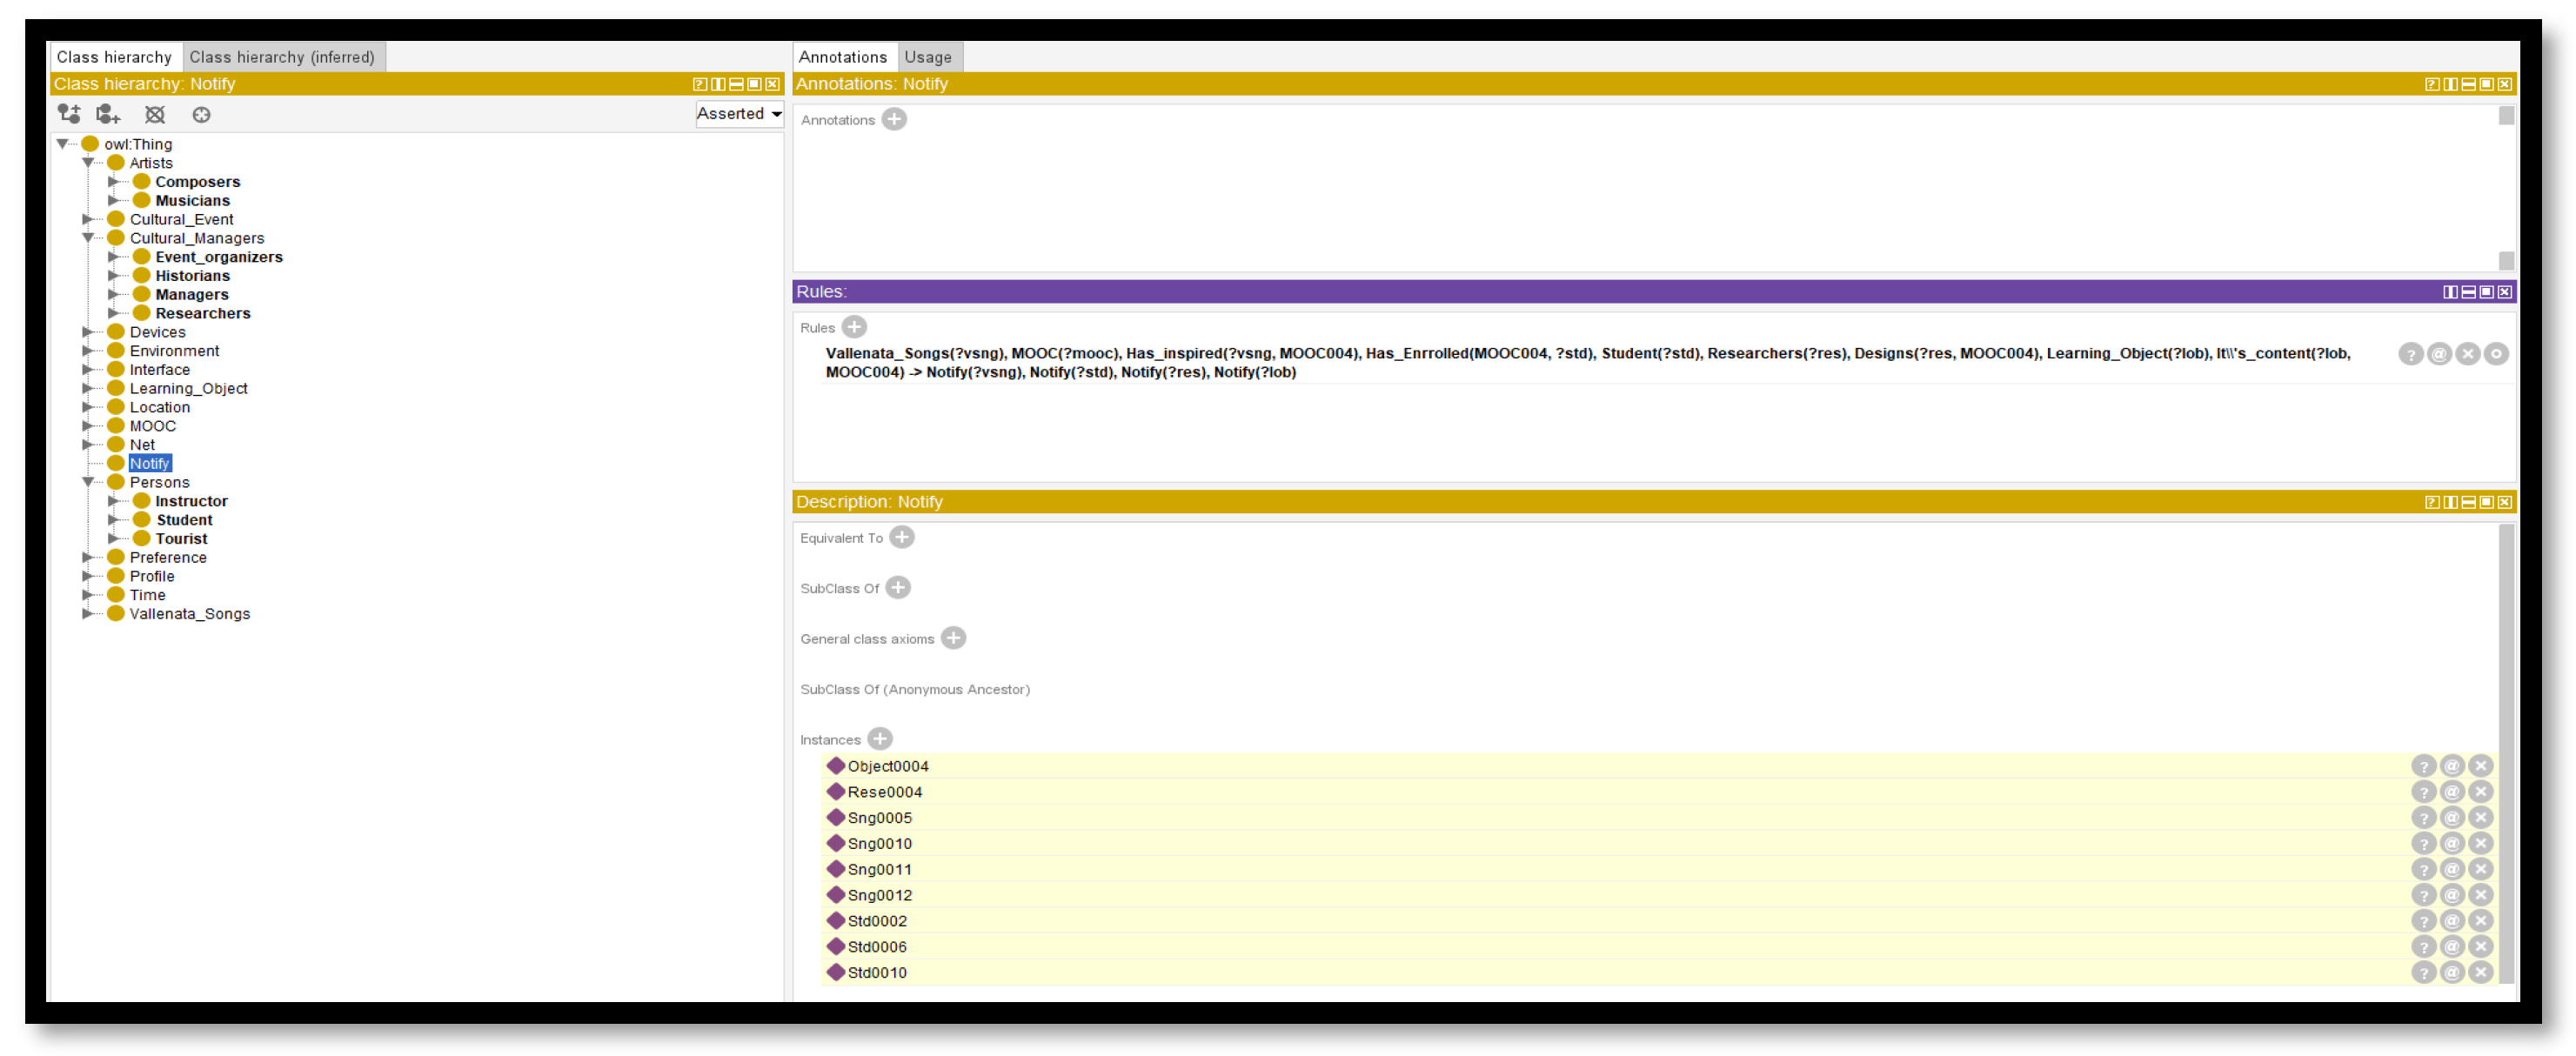Select the Researchers class in tree
The image size is (2576, 1056).
point(202,313)
